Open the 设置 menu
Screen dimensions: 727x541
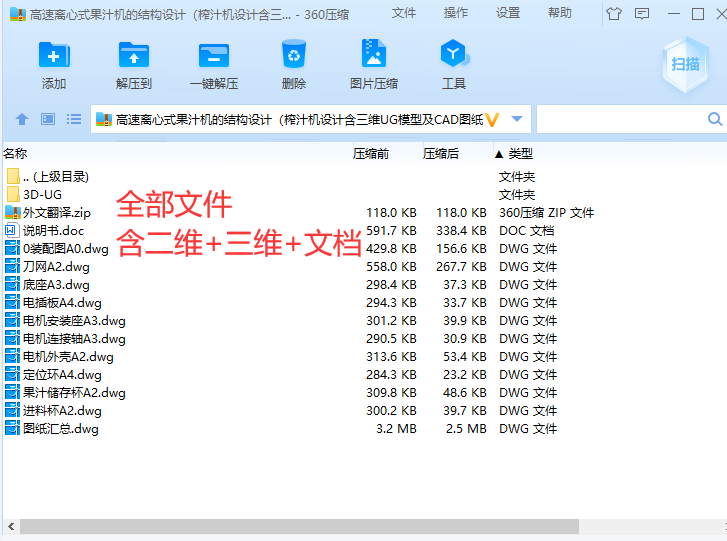pos(508,13)
